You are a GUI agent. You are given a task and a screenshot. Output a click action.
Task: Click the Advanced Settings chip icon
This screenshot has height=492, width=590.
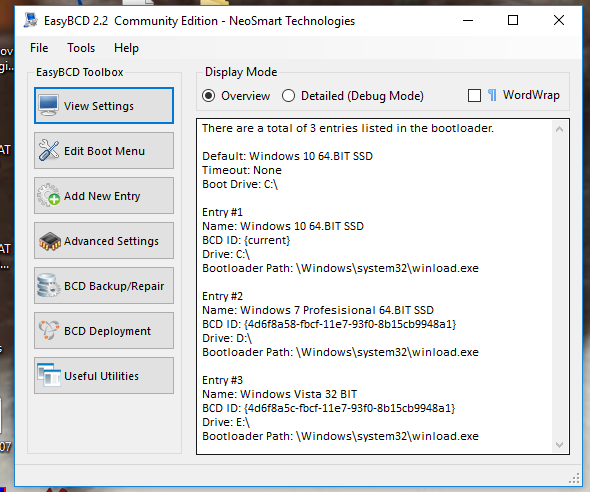[x=50, y=241]
